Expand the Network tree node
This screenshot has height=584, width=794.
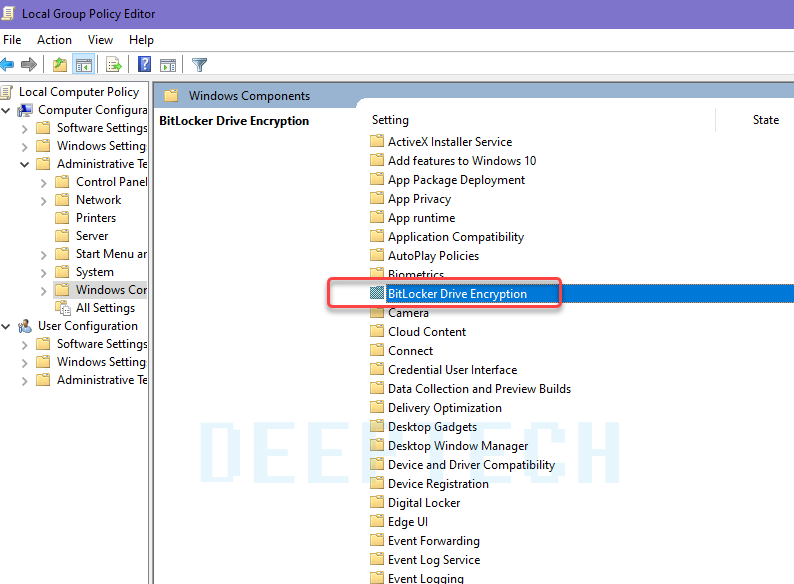(x=44, y=201)
